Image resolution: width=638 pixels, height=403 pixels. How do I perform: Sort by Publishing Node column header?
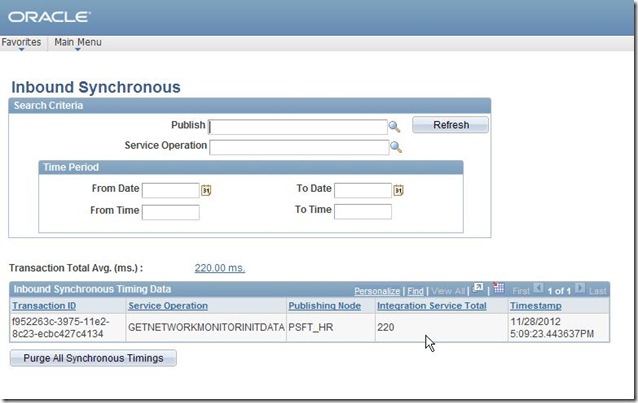coord(325,306)
